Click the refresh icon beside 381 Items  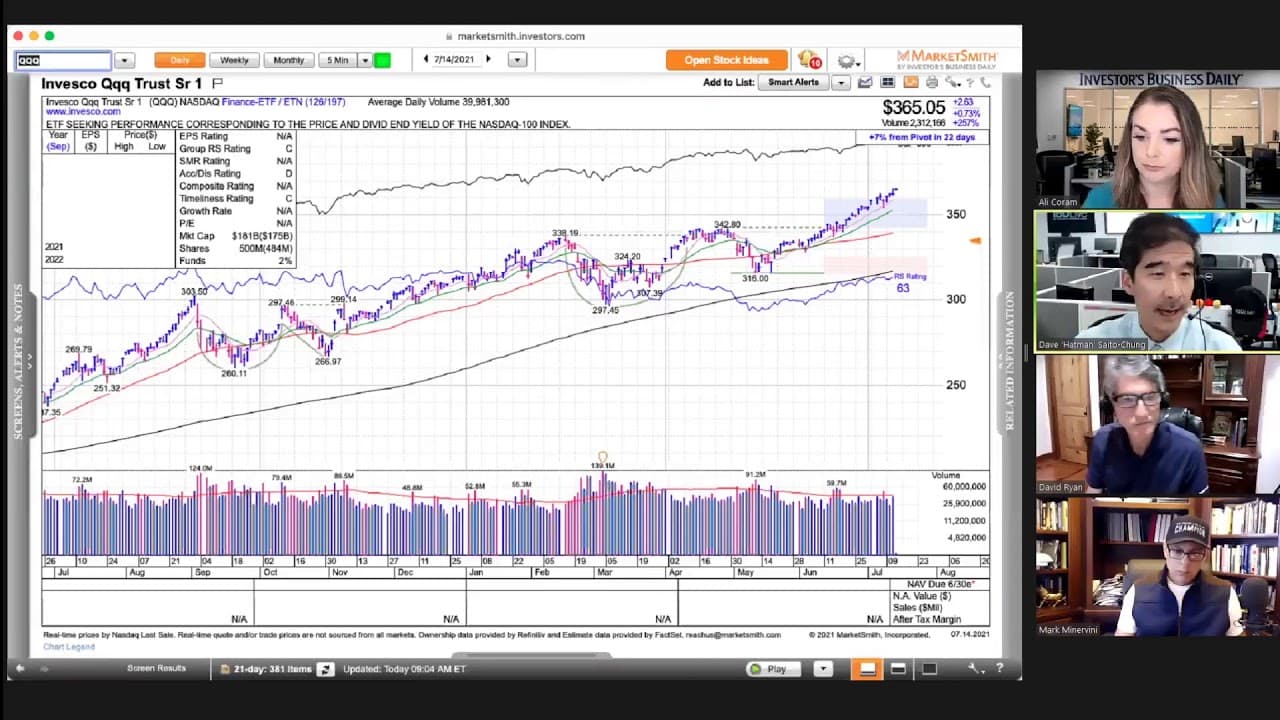tap(325, 669)
